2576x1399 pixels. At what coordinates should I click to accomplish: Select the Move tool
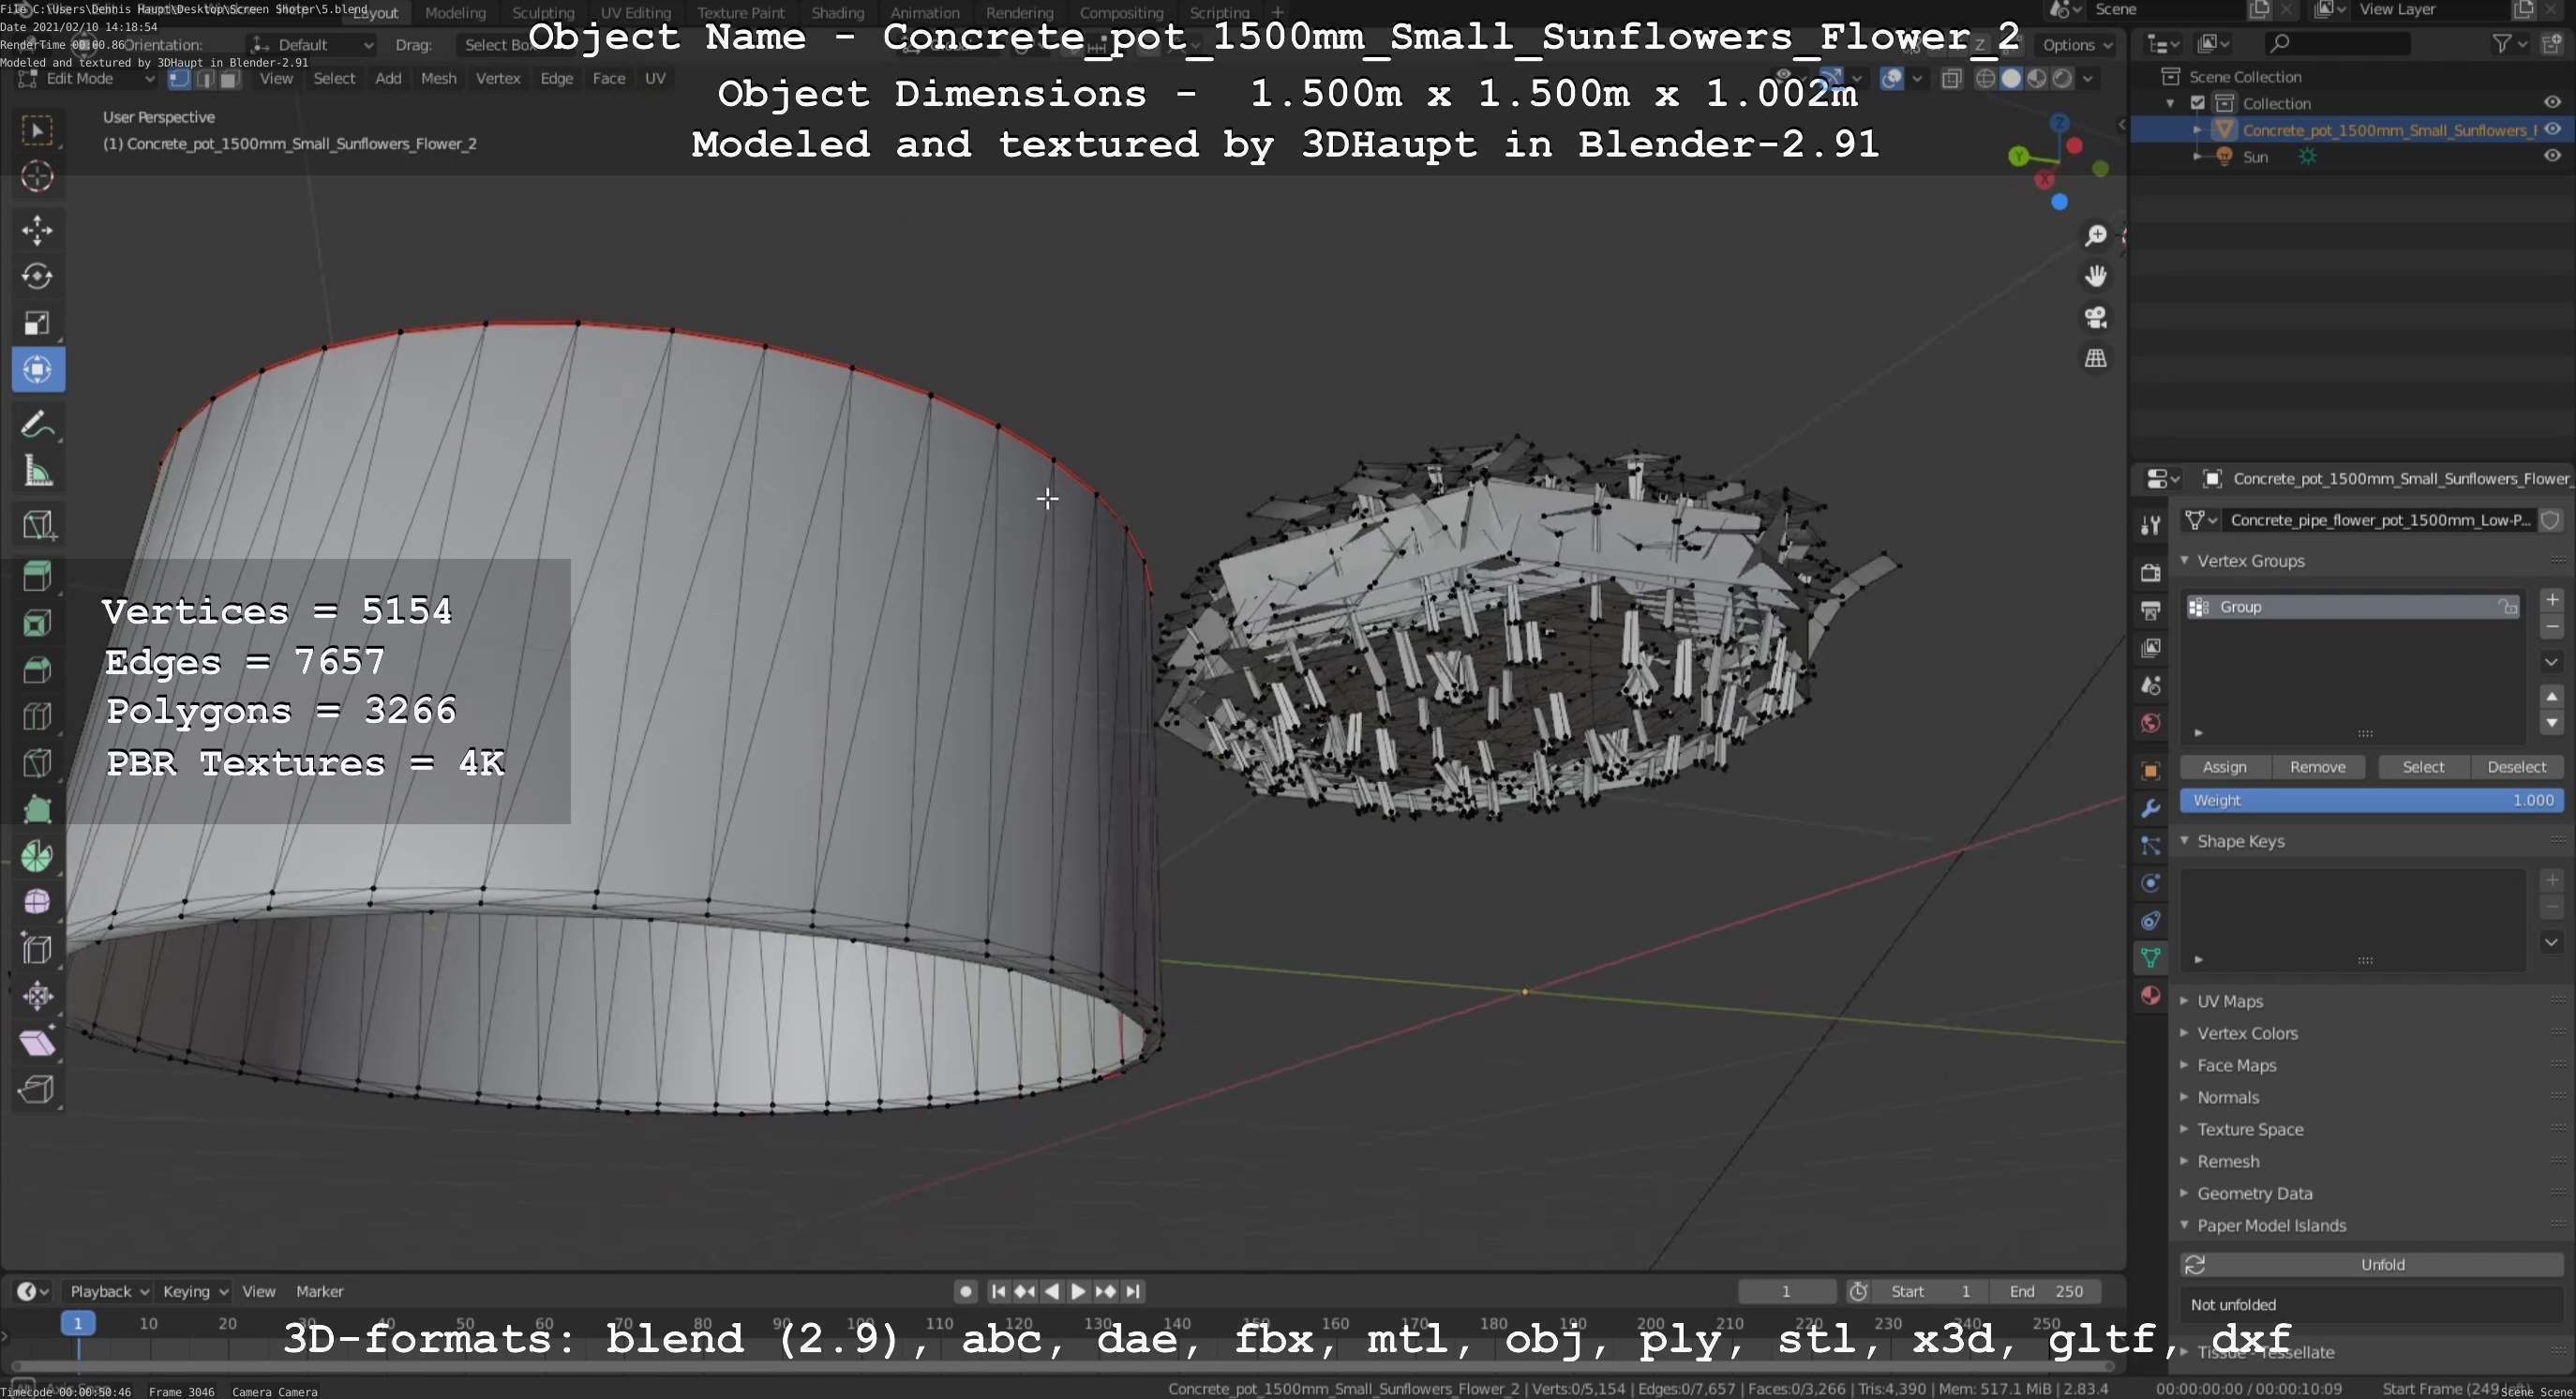pyautogui.click(x=37, y=230)
